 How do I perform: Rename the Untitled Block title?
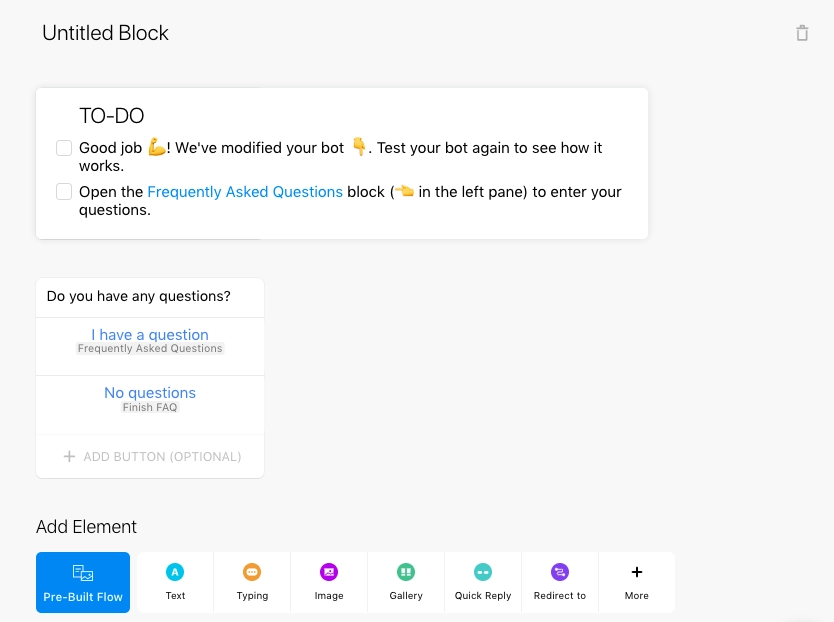105,33
